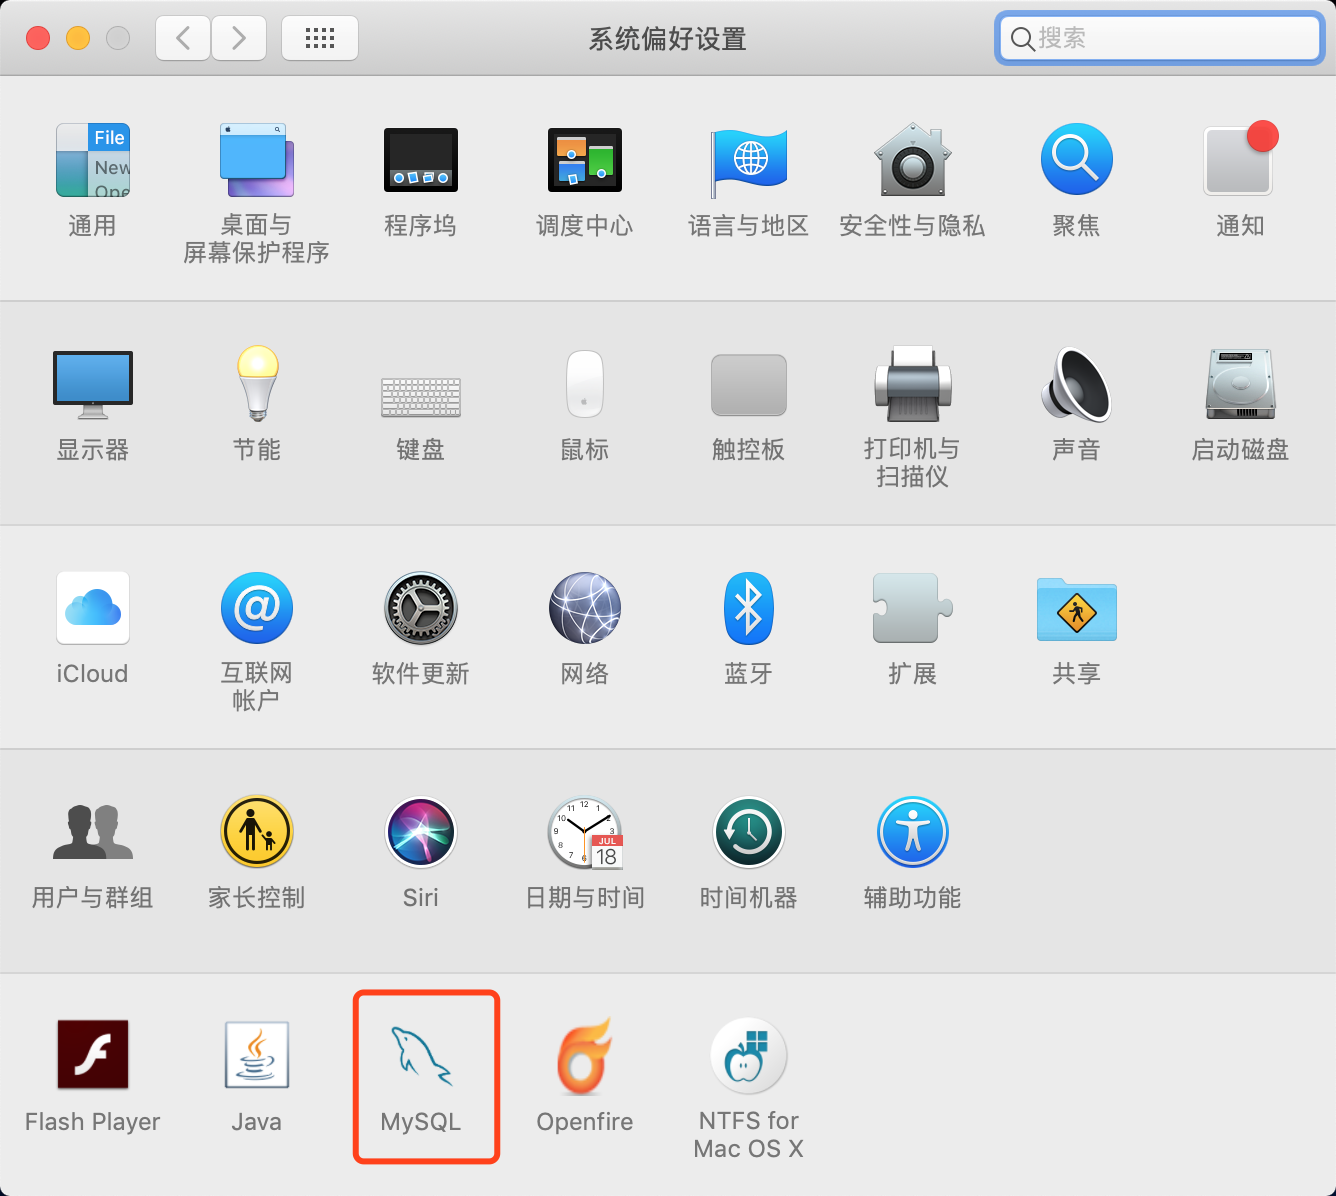Open the 蓝牙 (Bluetooth) pane

749,608
